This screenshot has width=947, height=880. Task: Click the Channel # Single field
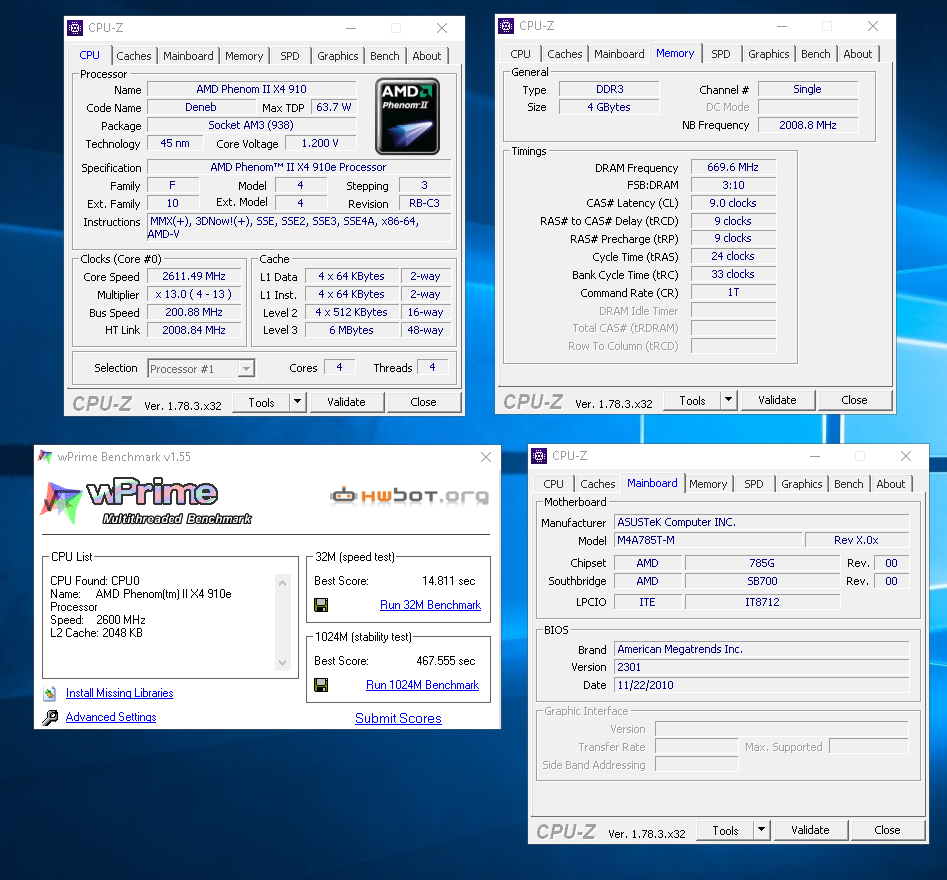pos(808,89)
